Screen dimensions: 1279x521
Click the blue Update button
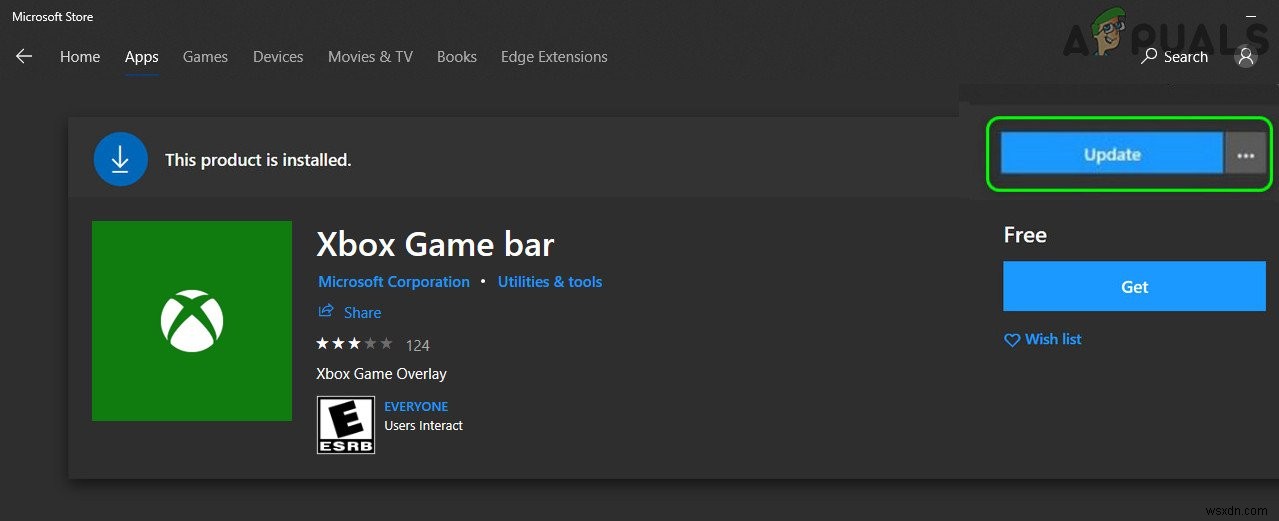tap(1112, 154)
